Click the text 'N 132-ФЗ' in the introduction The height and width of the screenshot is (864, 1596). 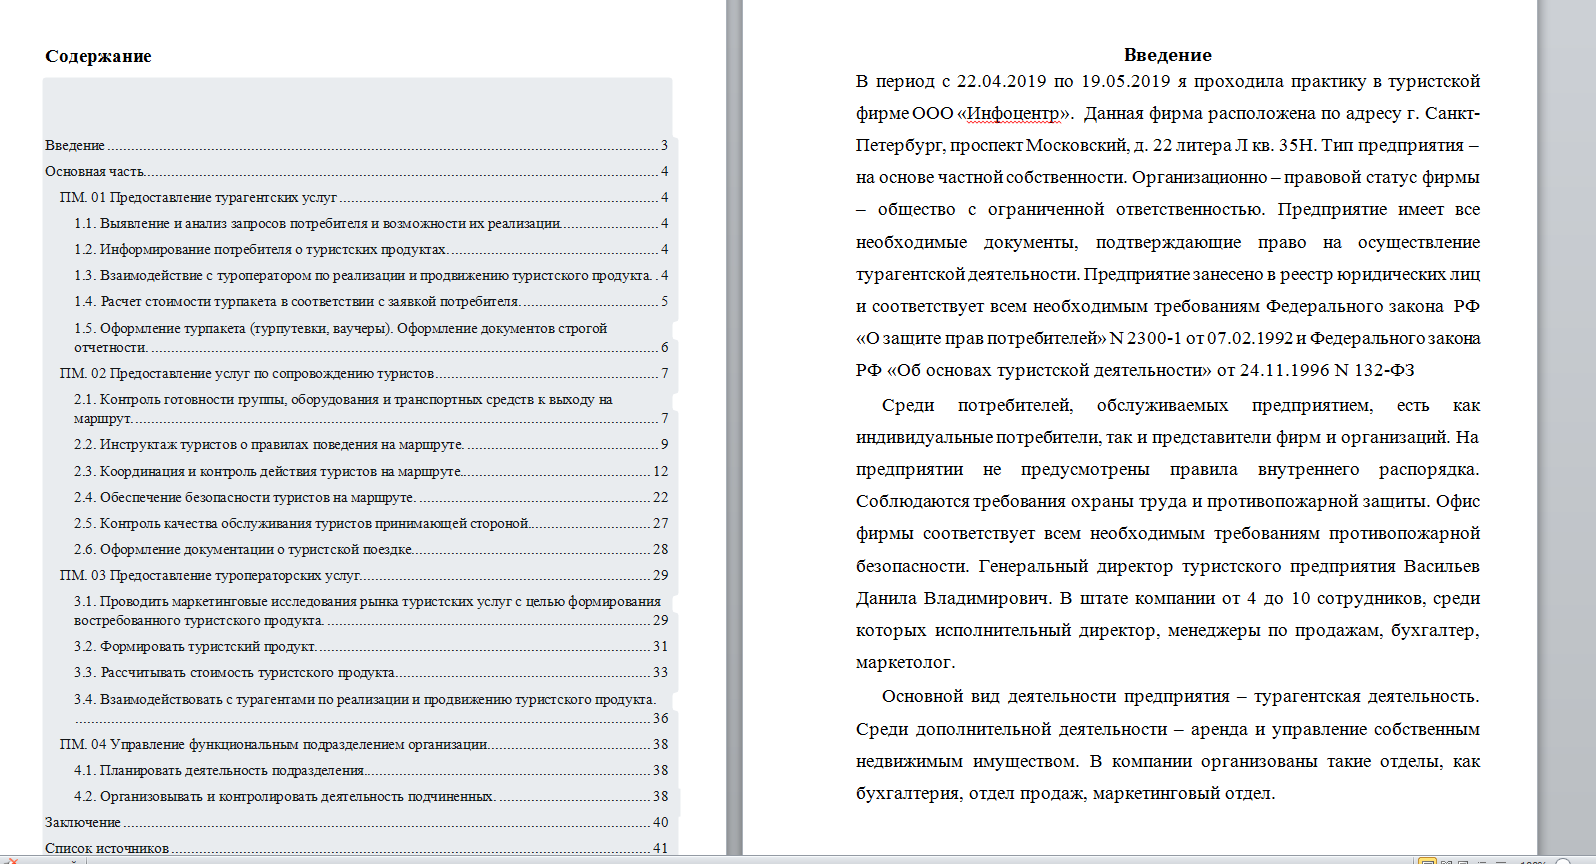[x=1374, y=370]
